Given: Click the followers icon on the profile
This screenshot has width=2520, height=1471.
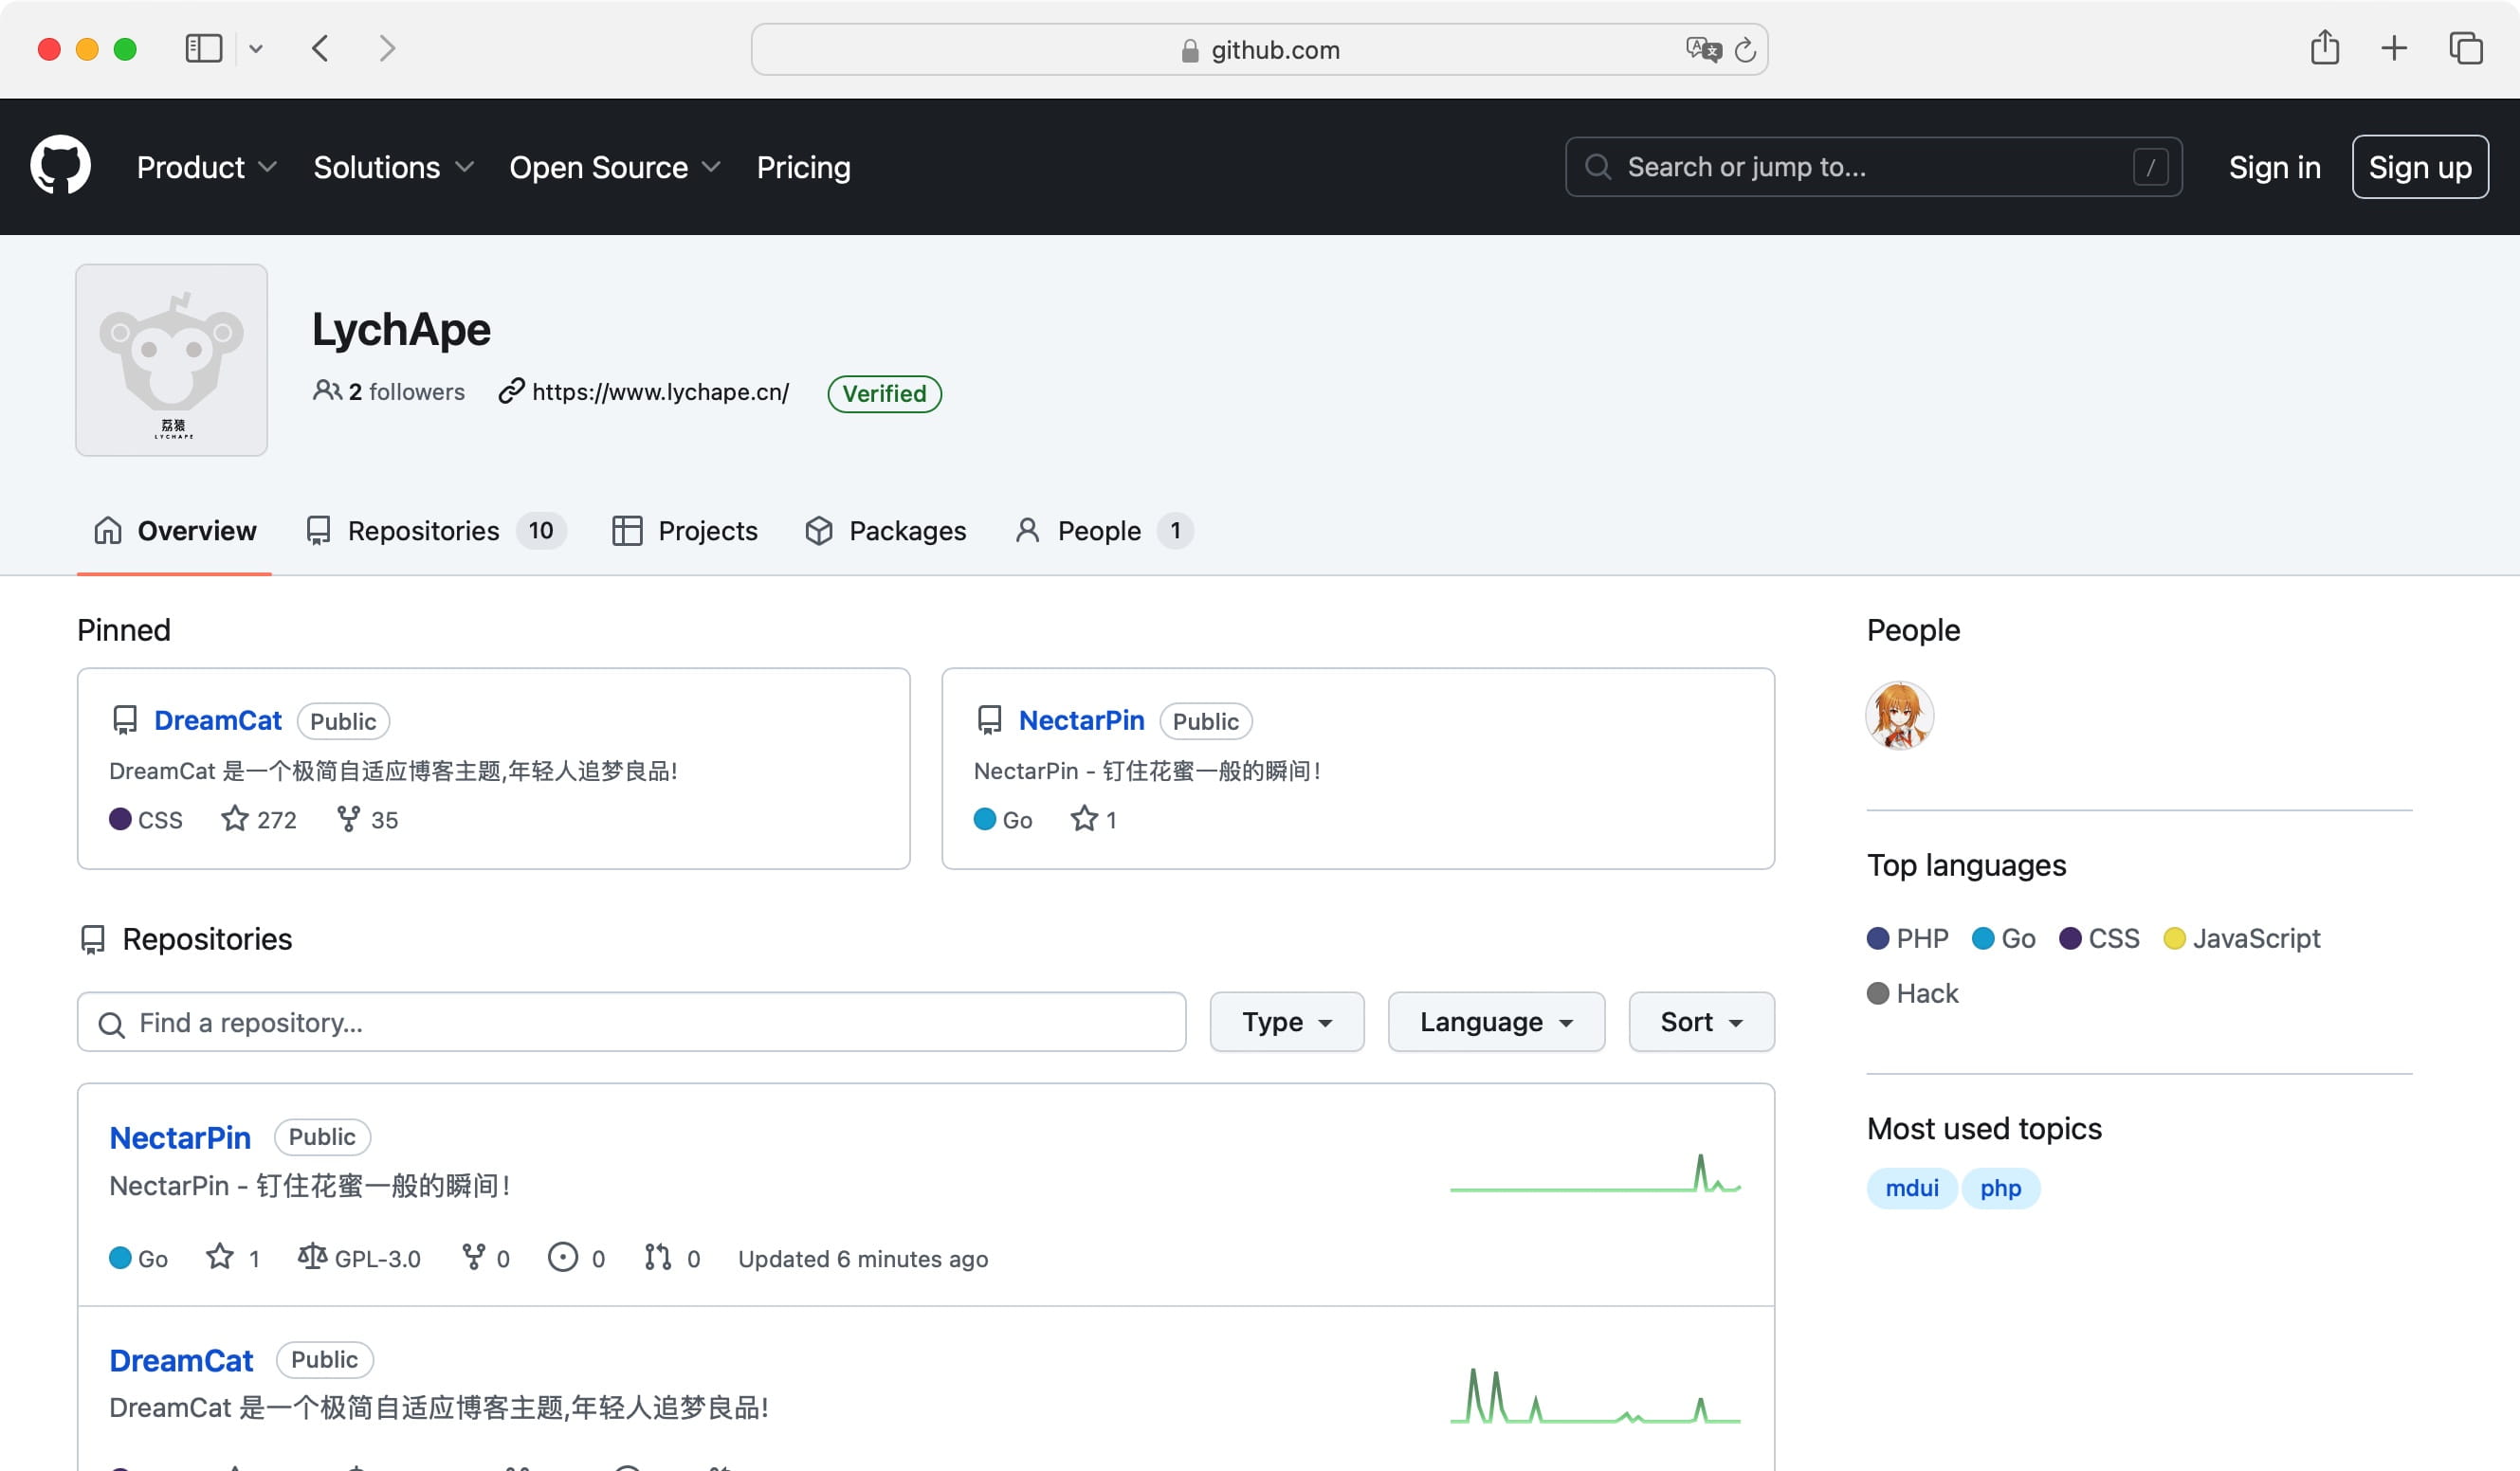Looking at the screenshot, I should point(327,392).
